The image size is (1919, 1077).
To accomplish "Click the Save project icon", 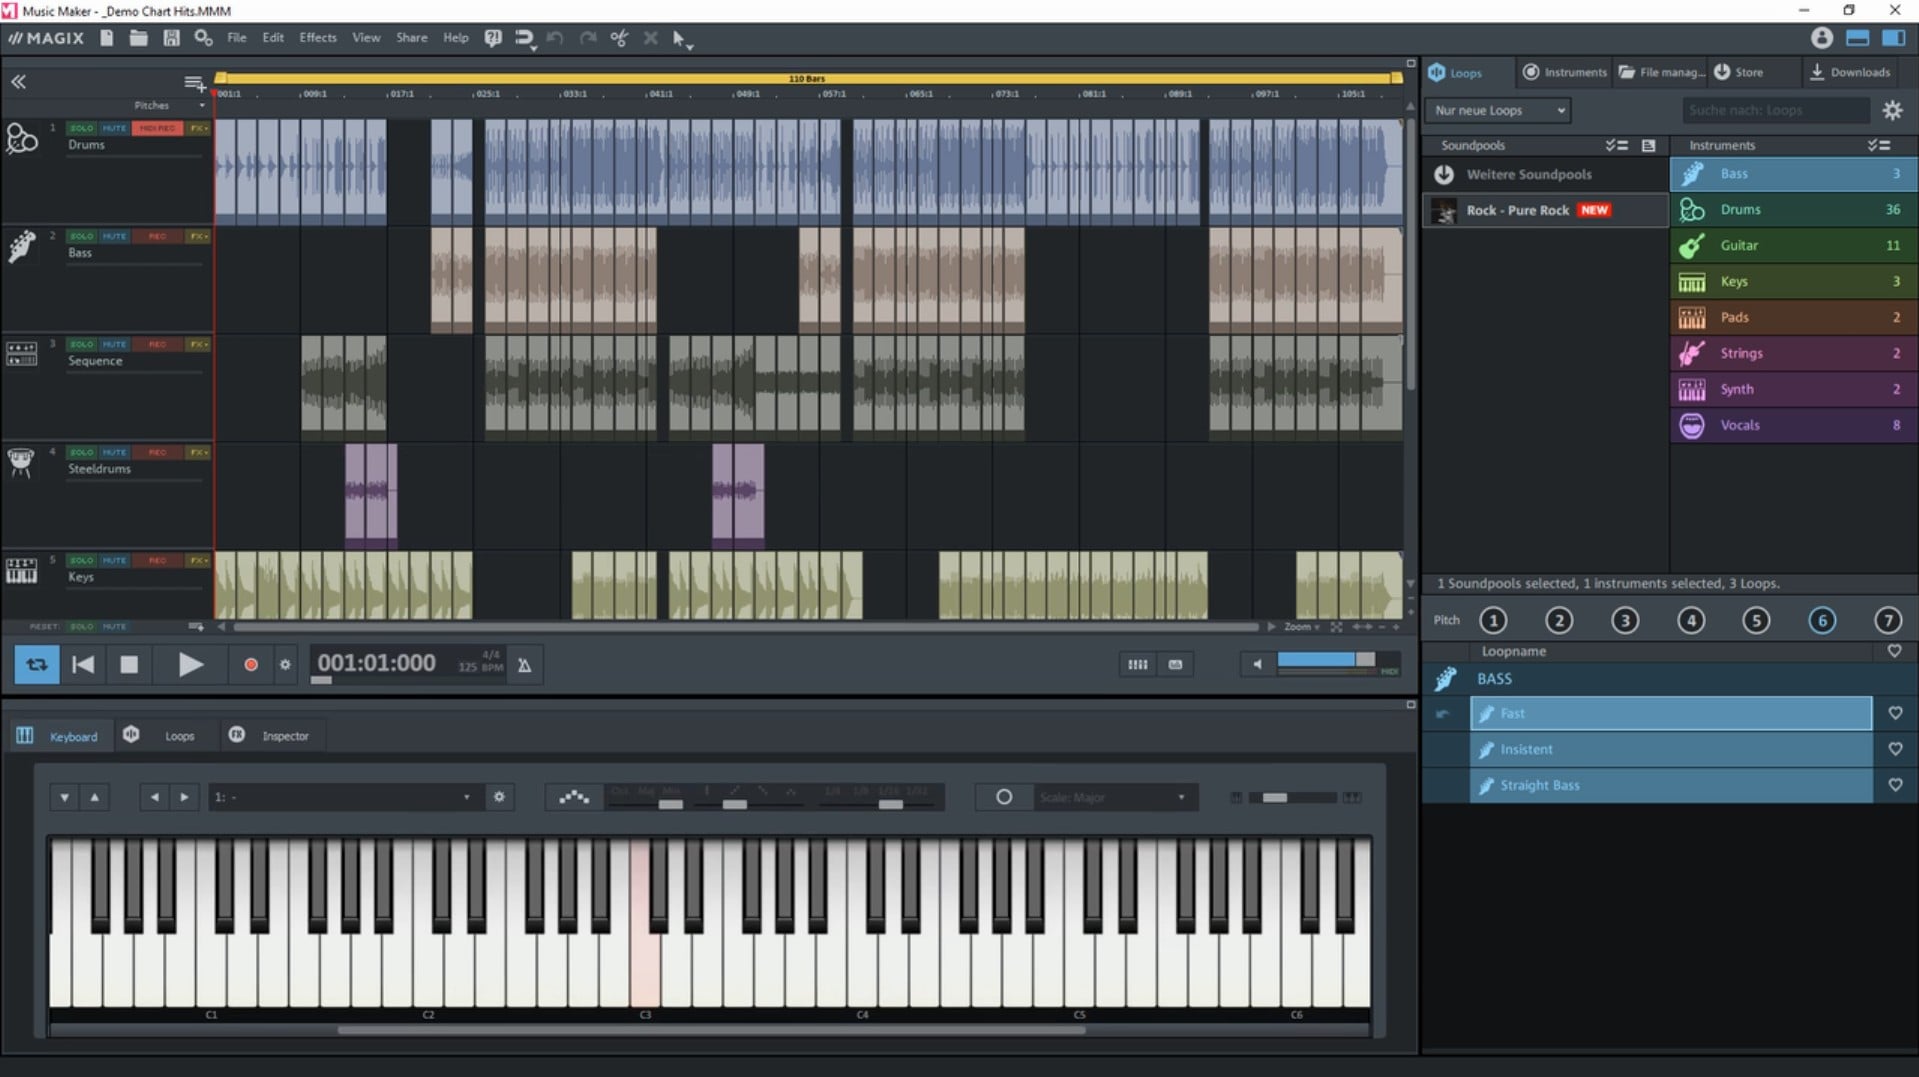I will [x=171, y=38].
